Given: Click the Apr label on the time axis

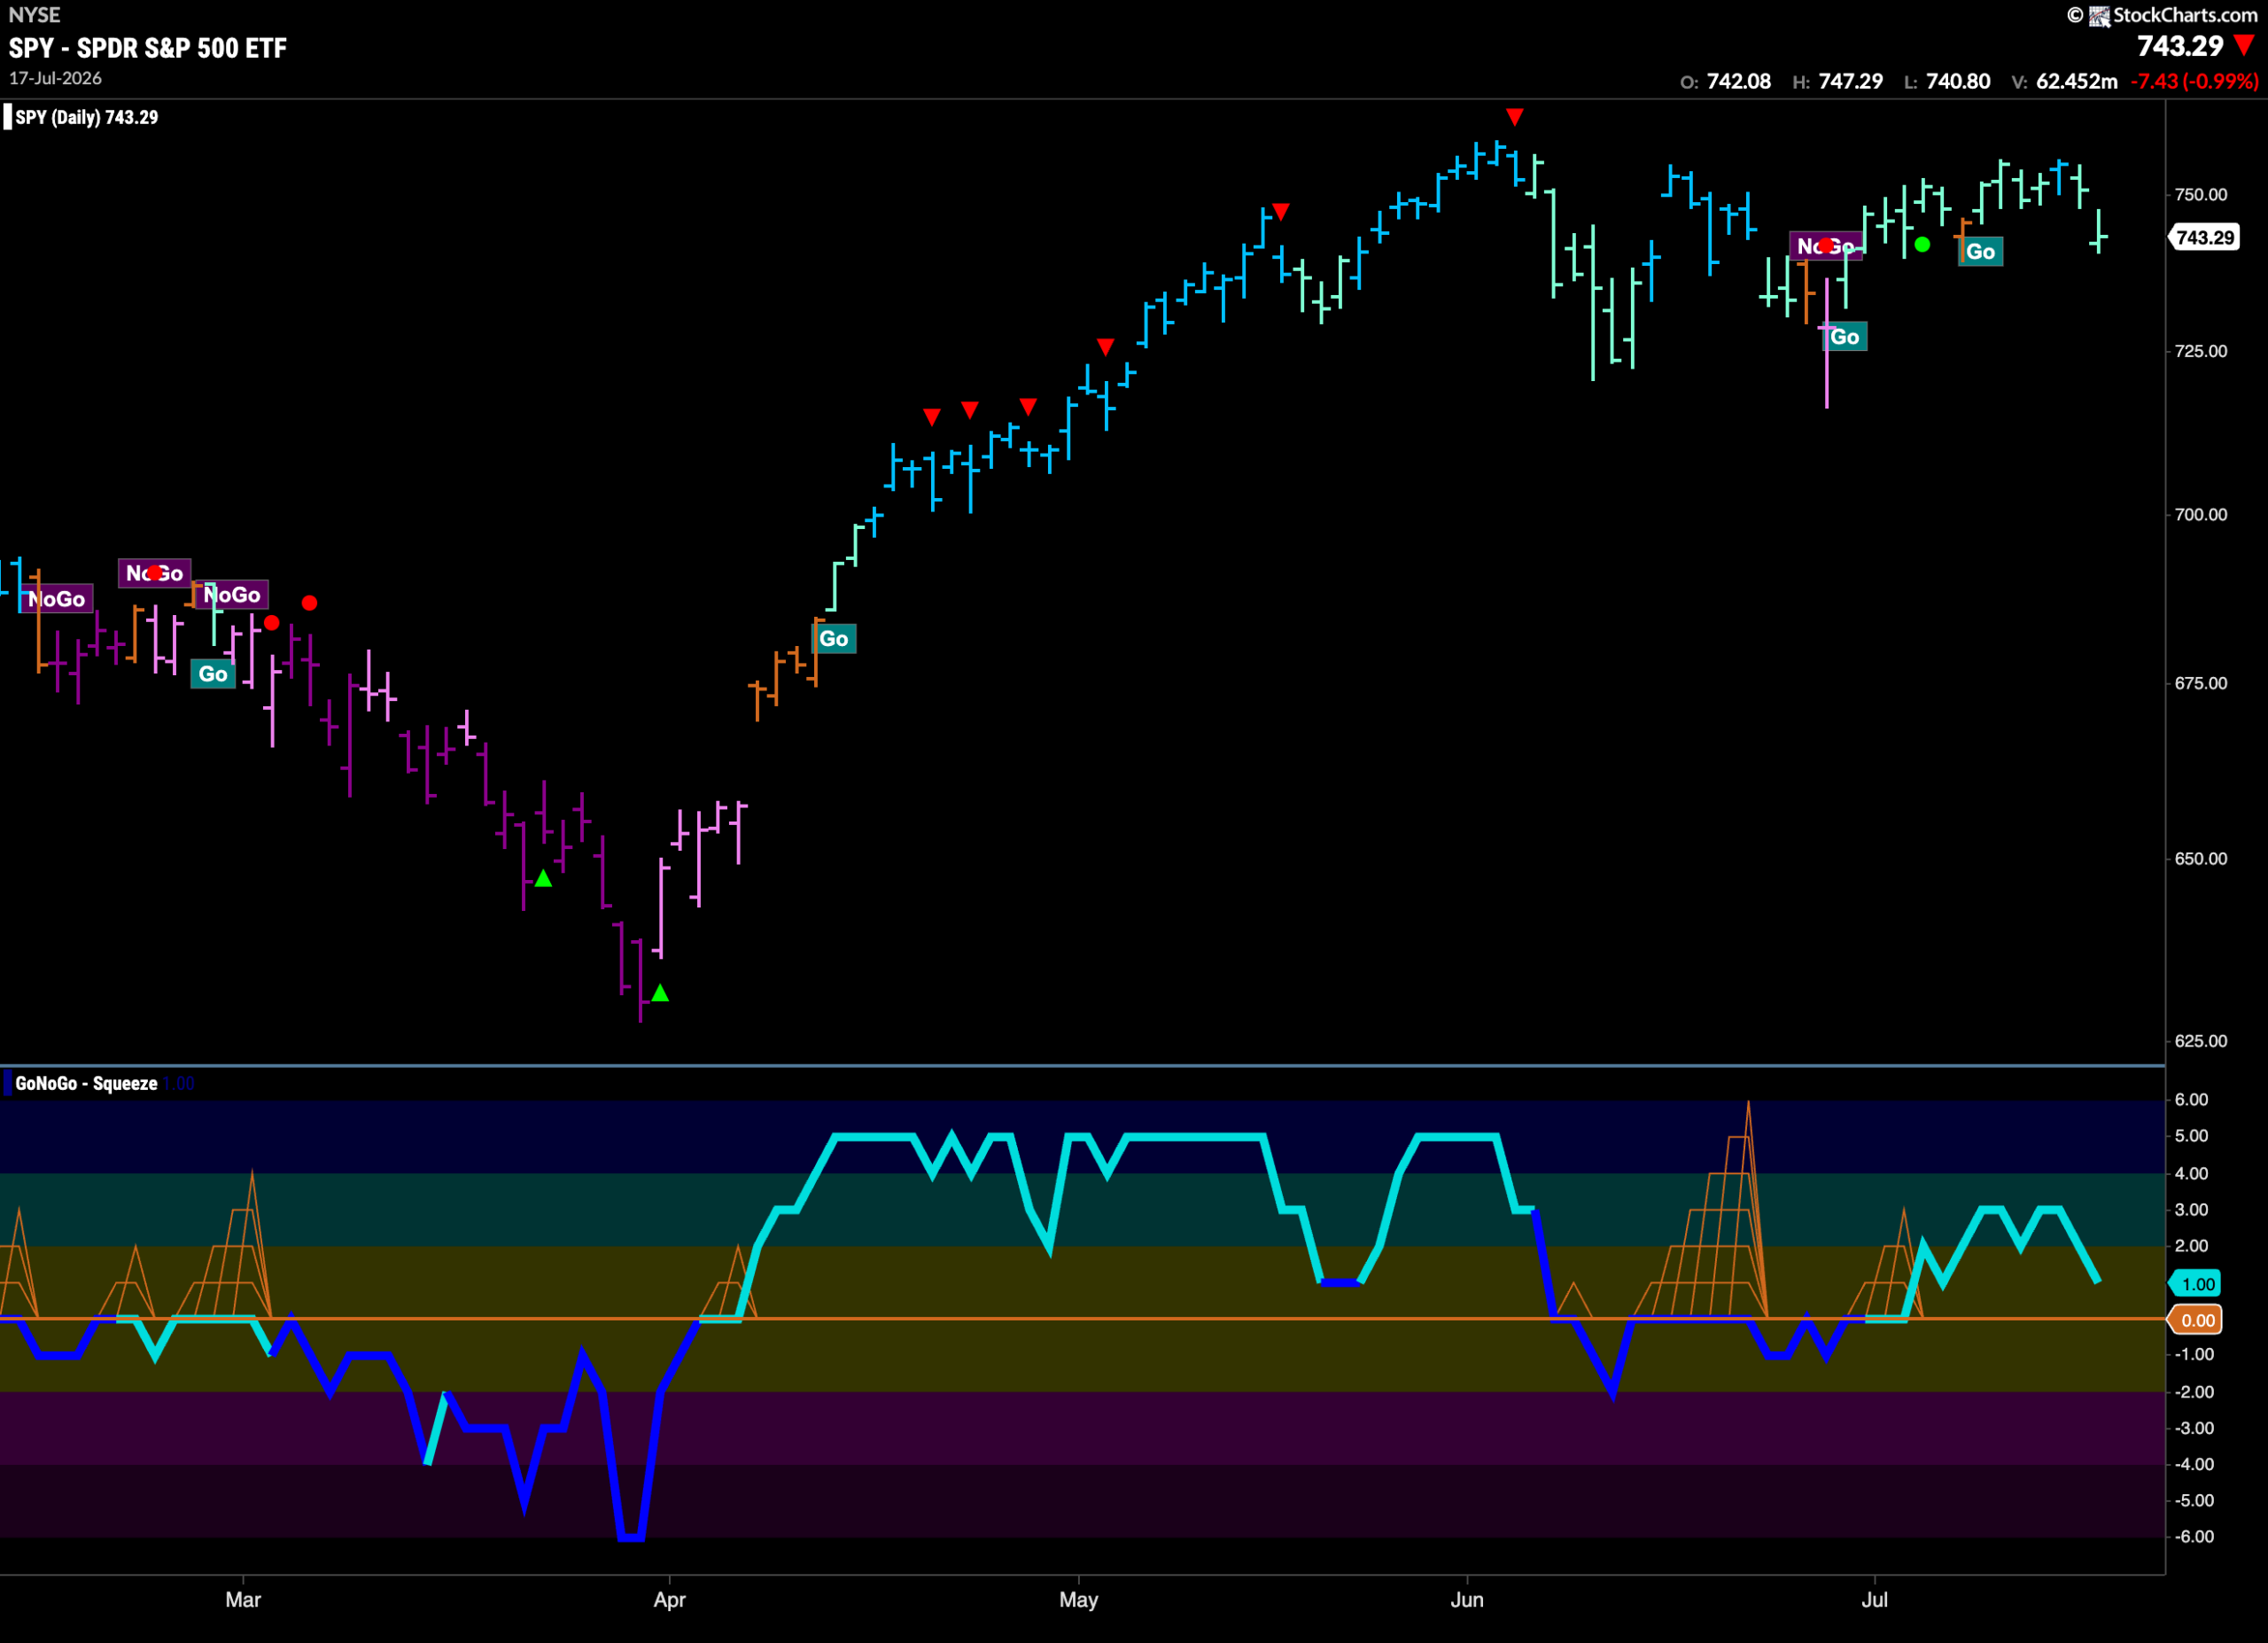Looking at the screenshot, I should [x=669, y=1600].
